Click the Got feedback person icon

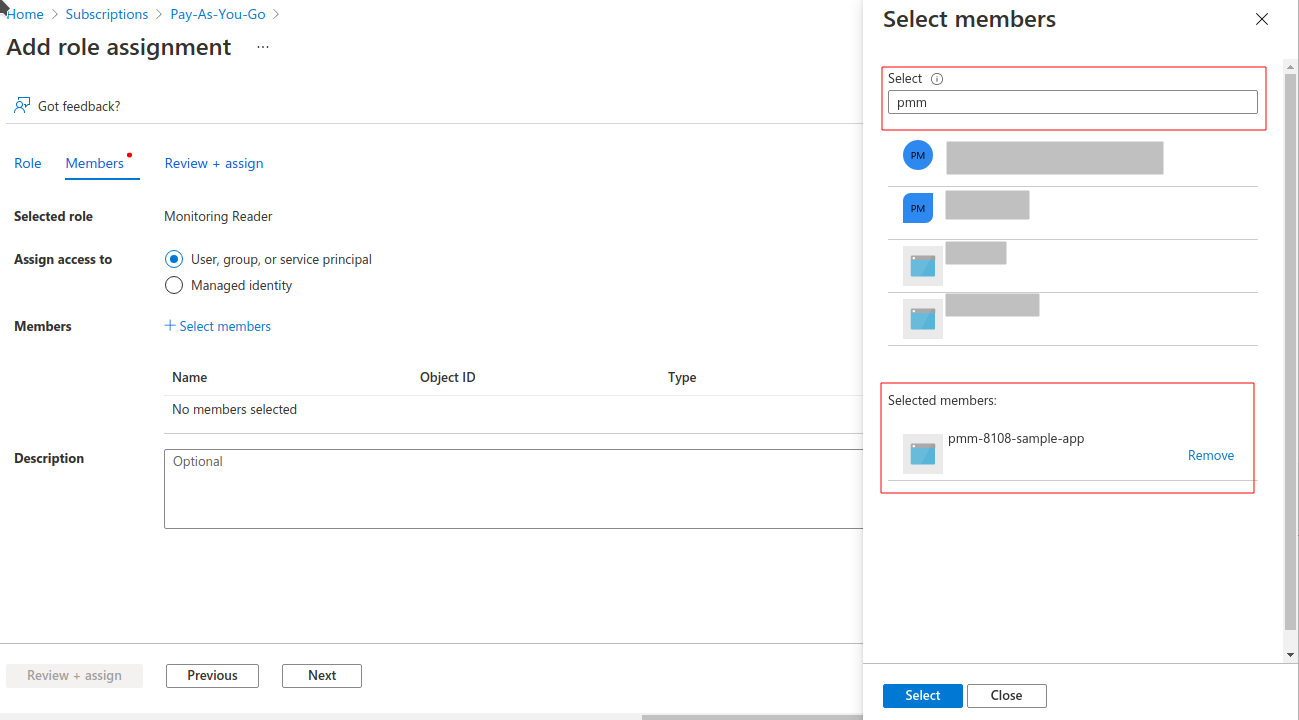tap(22, 106)
